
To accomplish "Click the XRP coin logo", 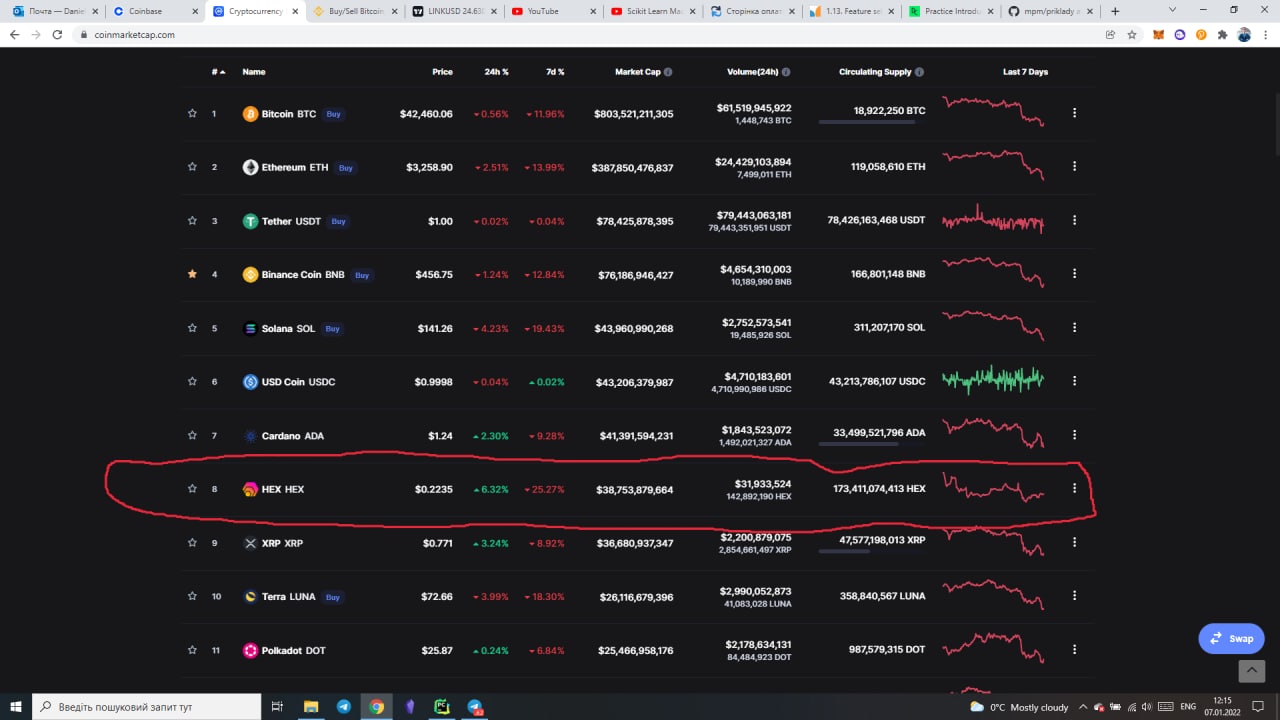I will coord(250,543).
